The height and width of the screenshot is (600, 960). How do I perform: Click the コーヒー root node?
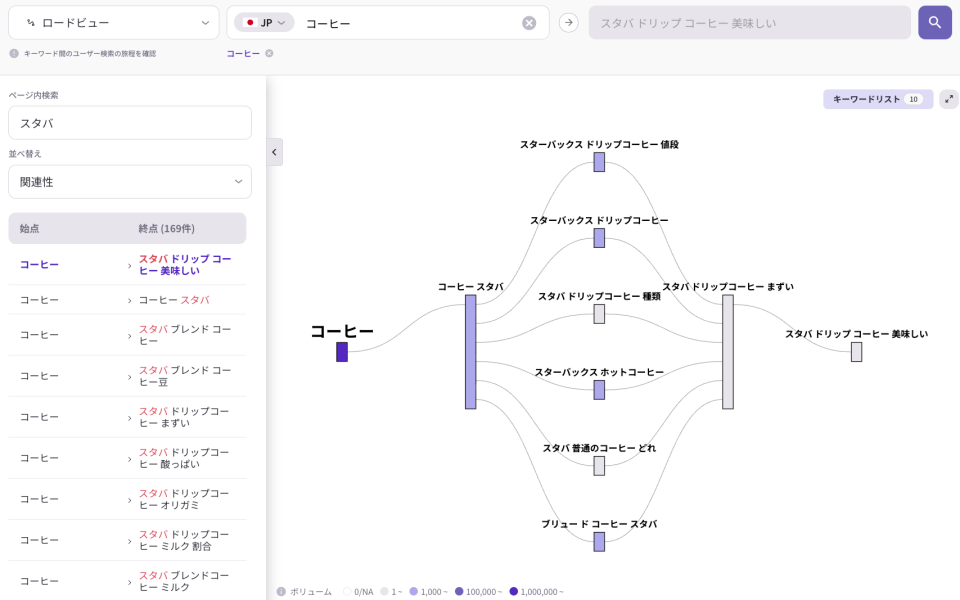coord(342,352)
